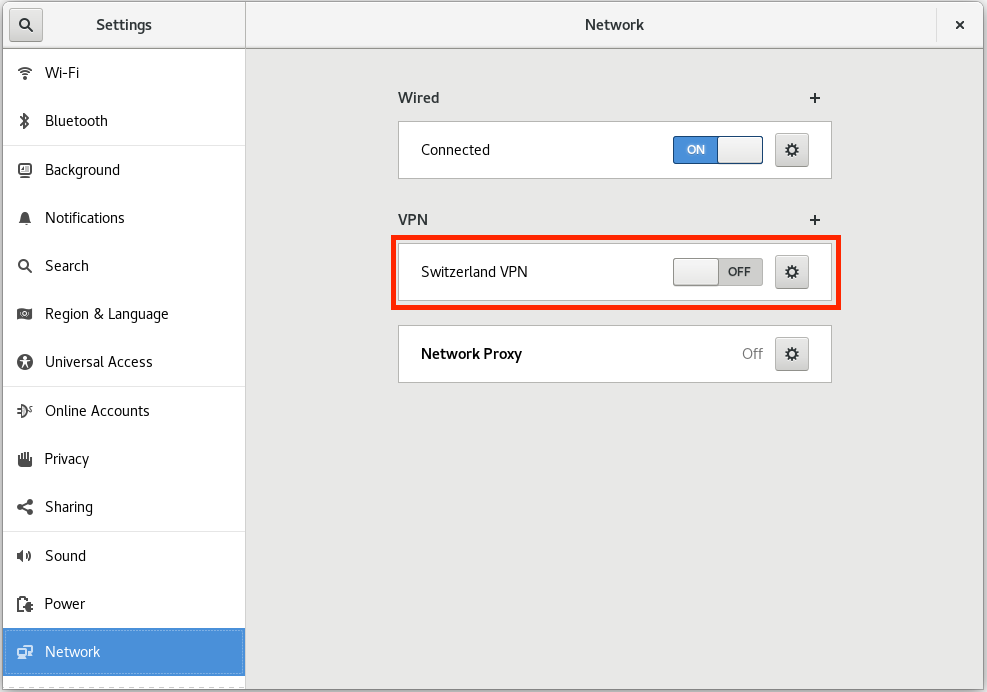This screenshot has width=987, height=692.
Task: Click the Power battery icon
Action: (x=25, y=604)
